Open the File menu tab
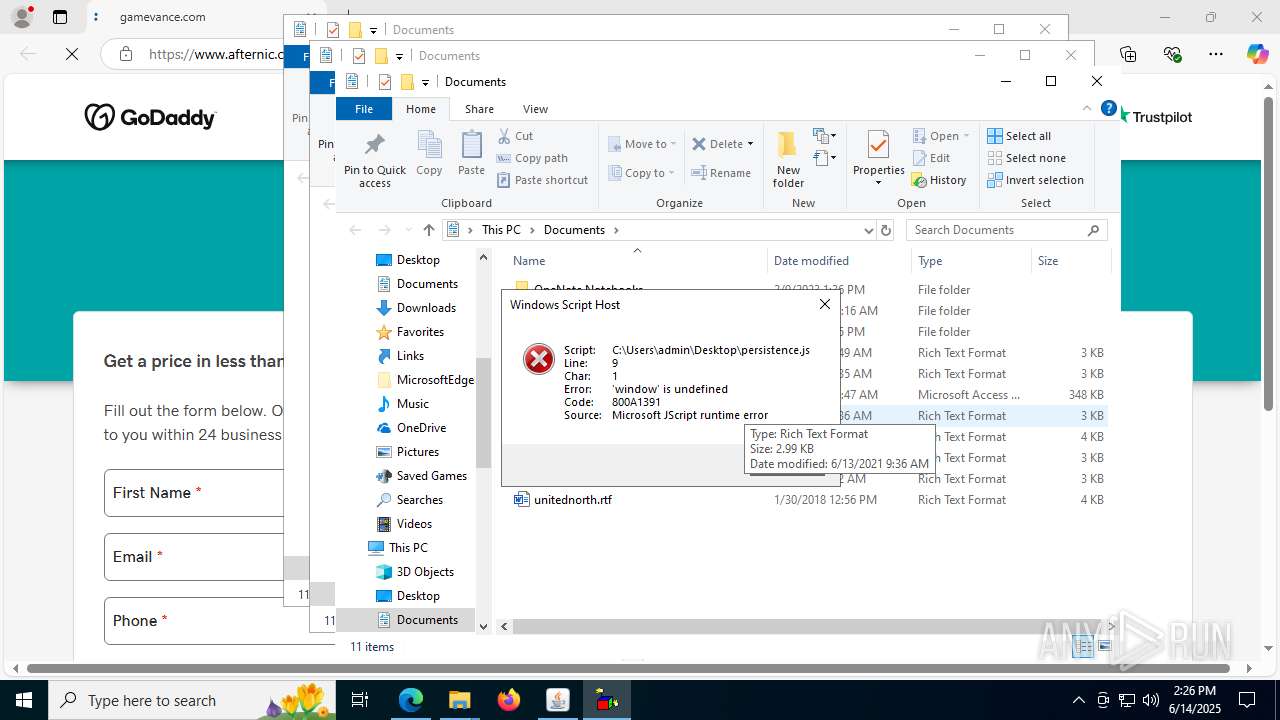The width and height of the screenshot is (1280, 720). 364,109
